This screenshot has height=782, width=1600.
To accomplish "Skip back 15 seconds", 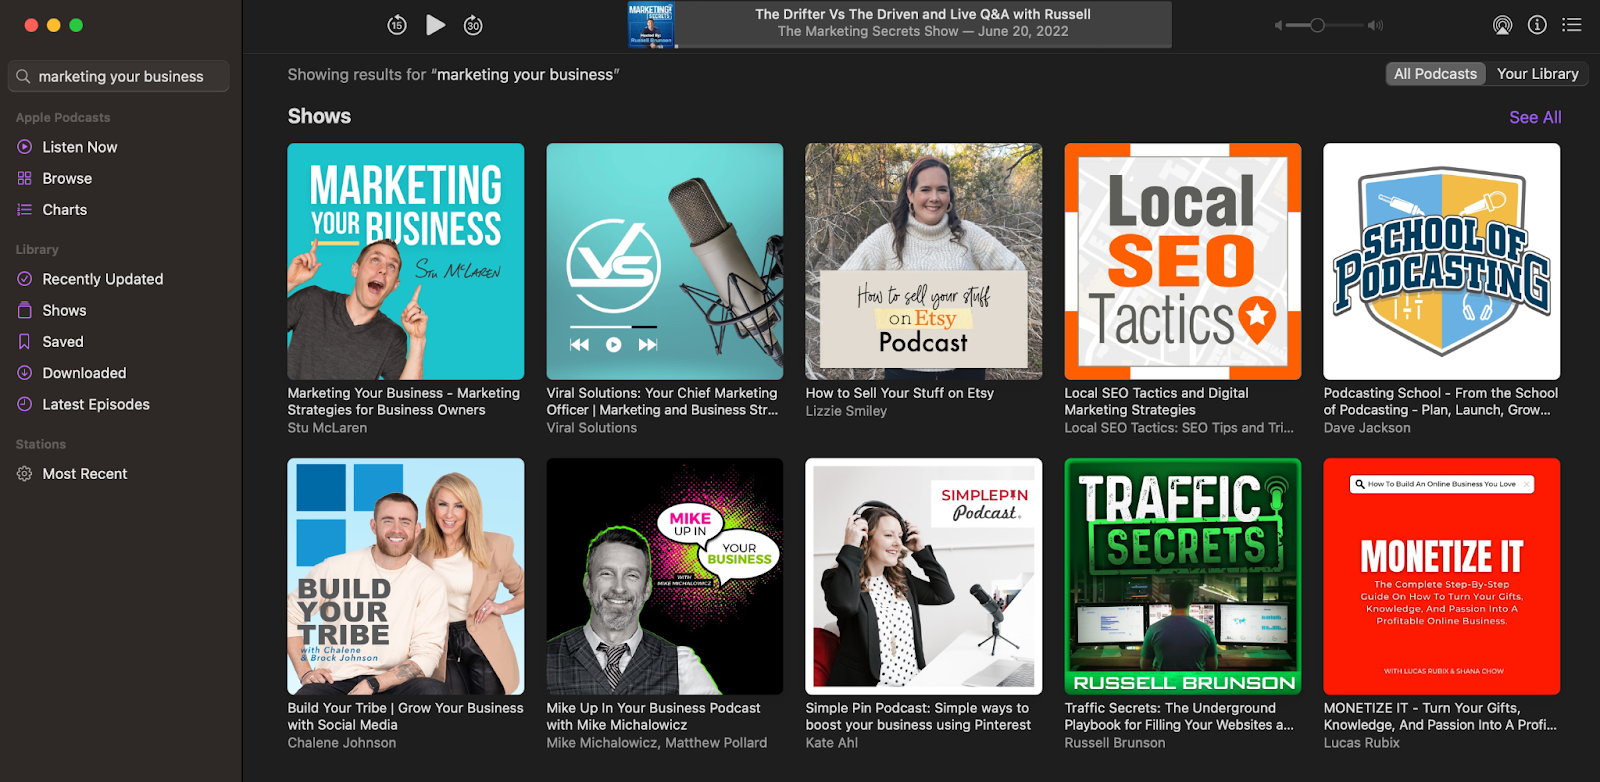I will (x=397, y=25).
